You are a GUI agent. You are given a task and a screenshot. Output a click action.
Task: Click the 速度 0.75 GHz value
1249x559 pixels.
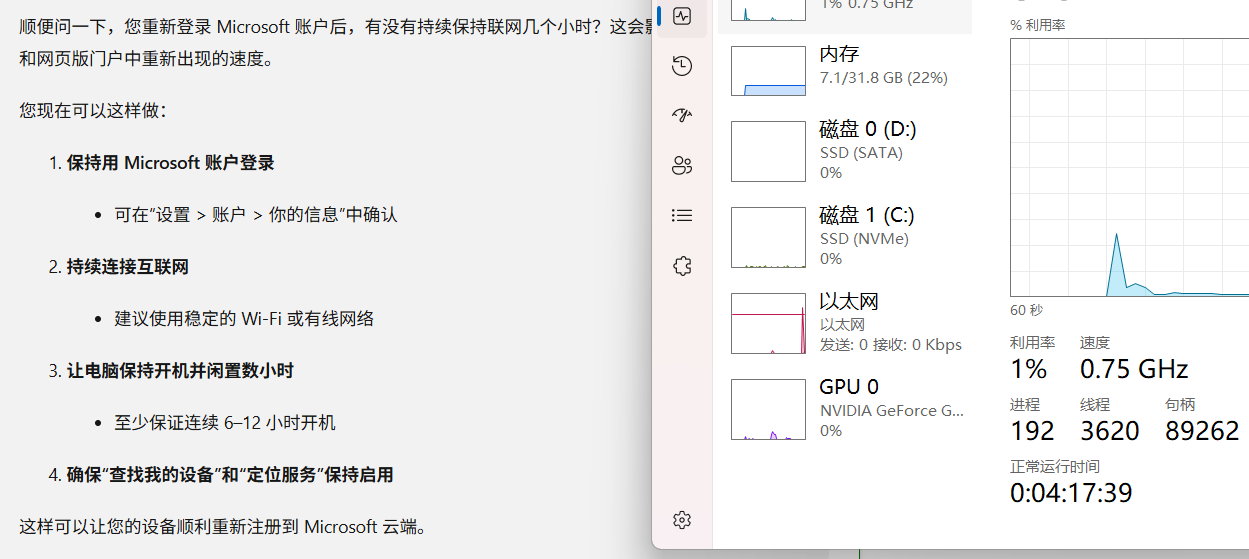tap(1134, 369)
